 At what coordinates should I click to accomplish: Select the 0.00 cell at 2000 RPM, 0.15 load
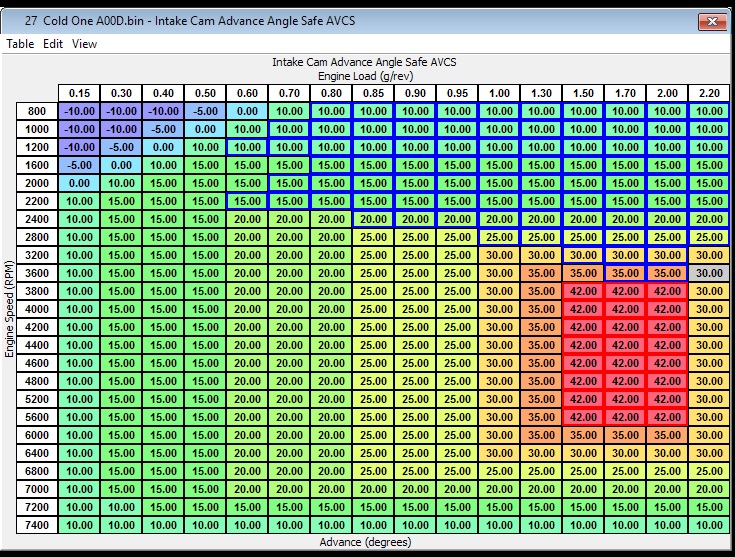click(x=79, y=183)
